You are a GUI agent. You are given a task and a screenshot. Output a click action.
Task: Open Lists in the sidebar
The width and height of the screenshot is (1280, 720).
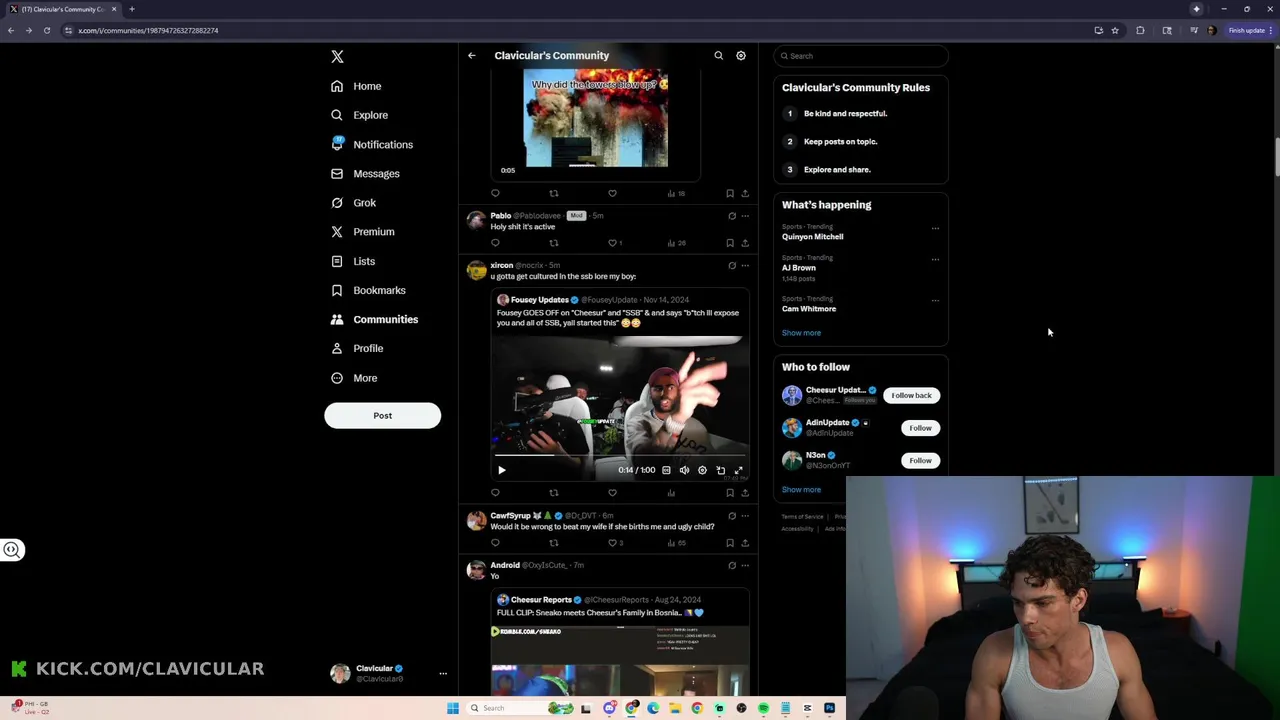[x=353, y=261]
